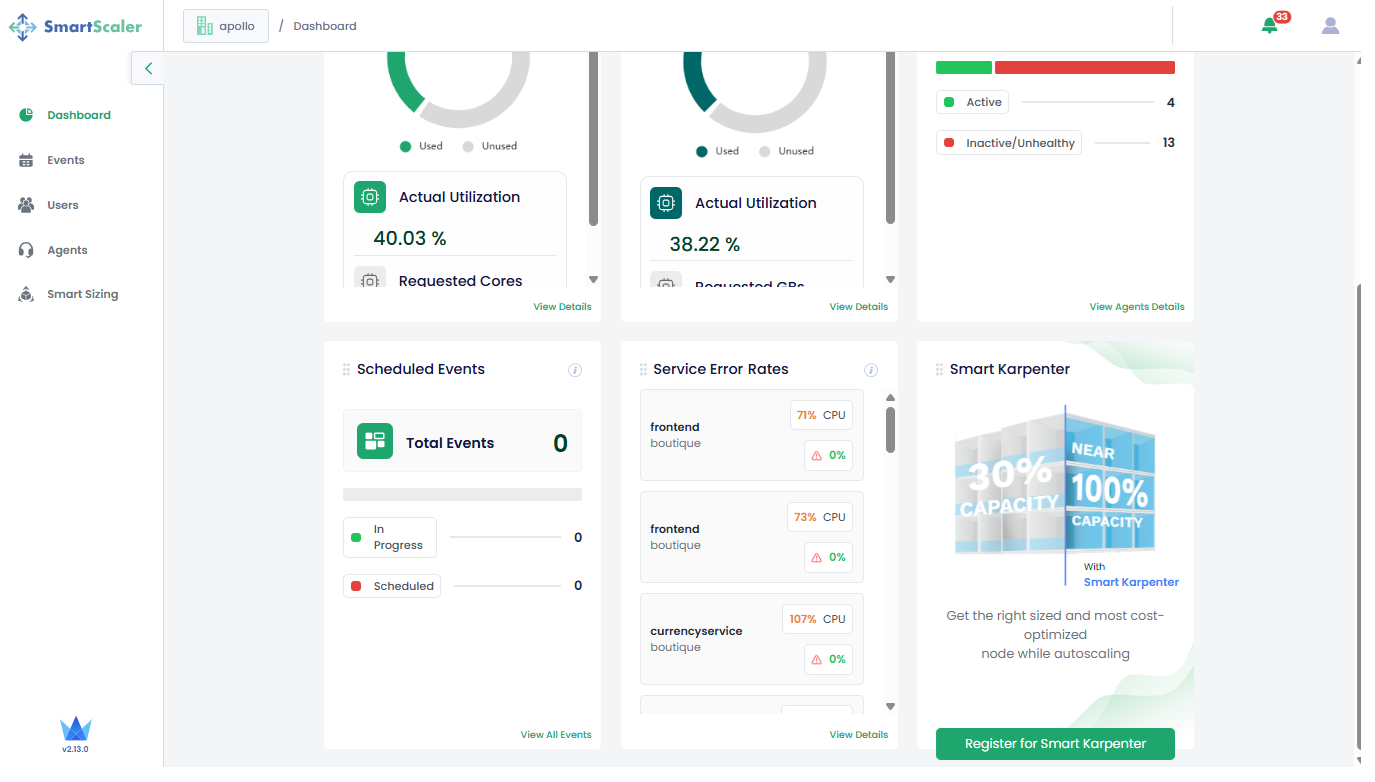Click the Dashboard breadcrumb text
The width and height of the screenshot is (1375, 782).
tap(325, 26)
